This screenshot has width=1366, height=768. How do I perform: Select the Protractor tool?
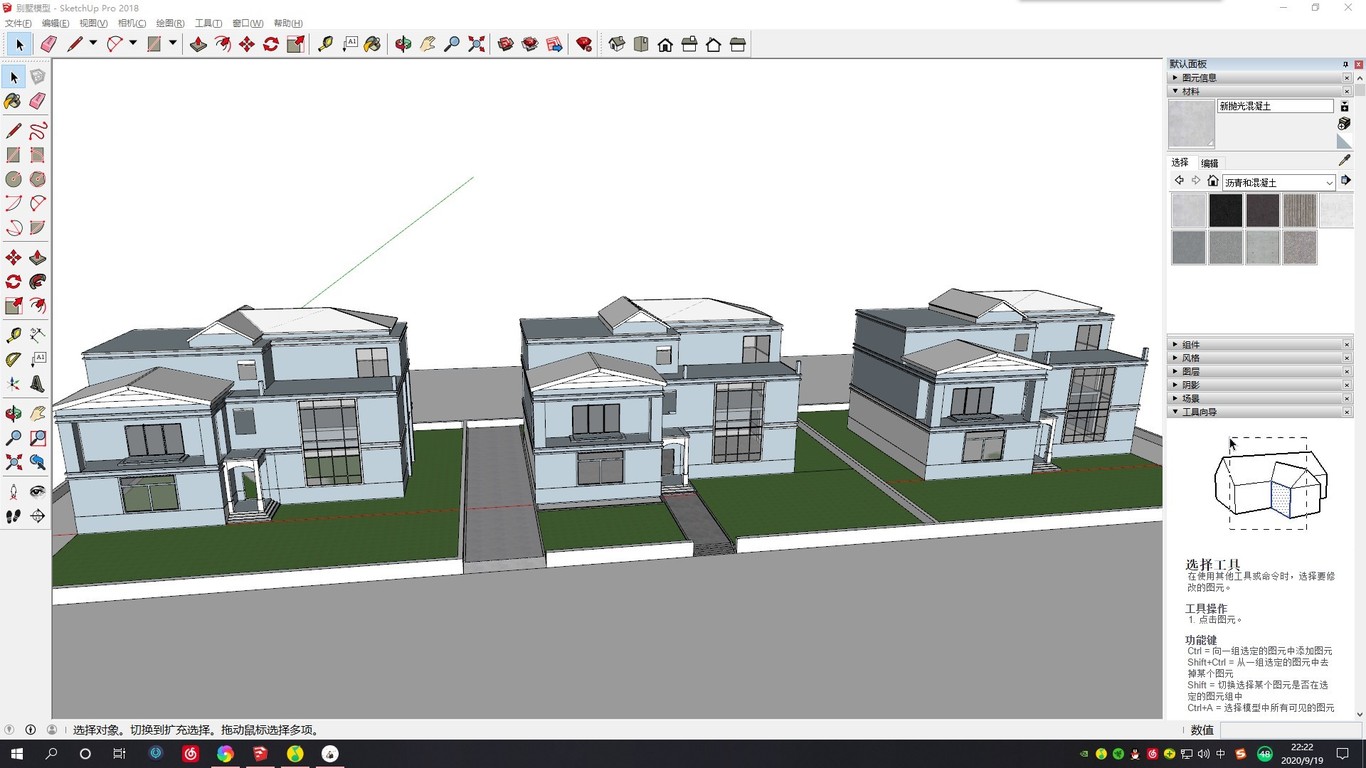14,359
